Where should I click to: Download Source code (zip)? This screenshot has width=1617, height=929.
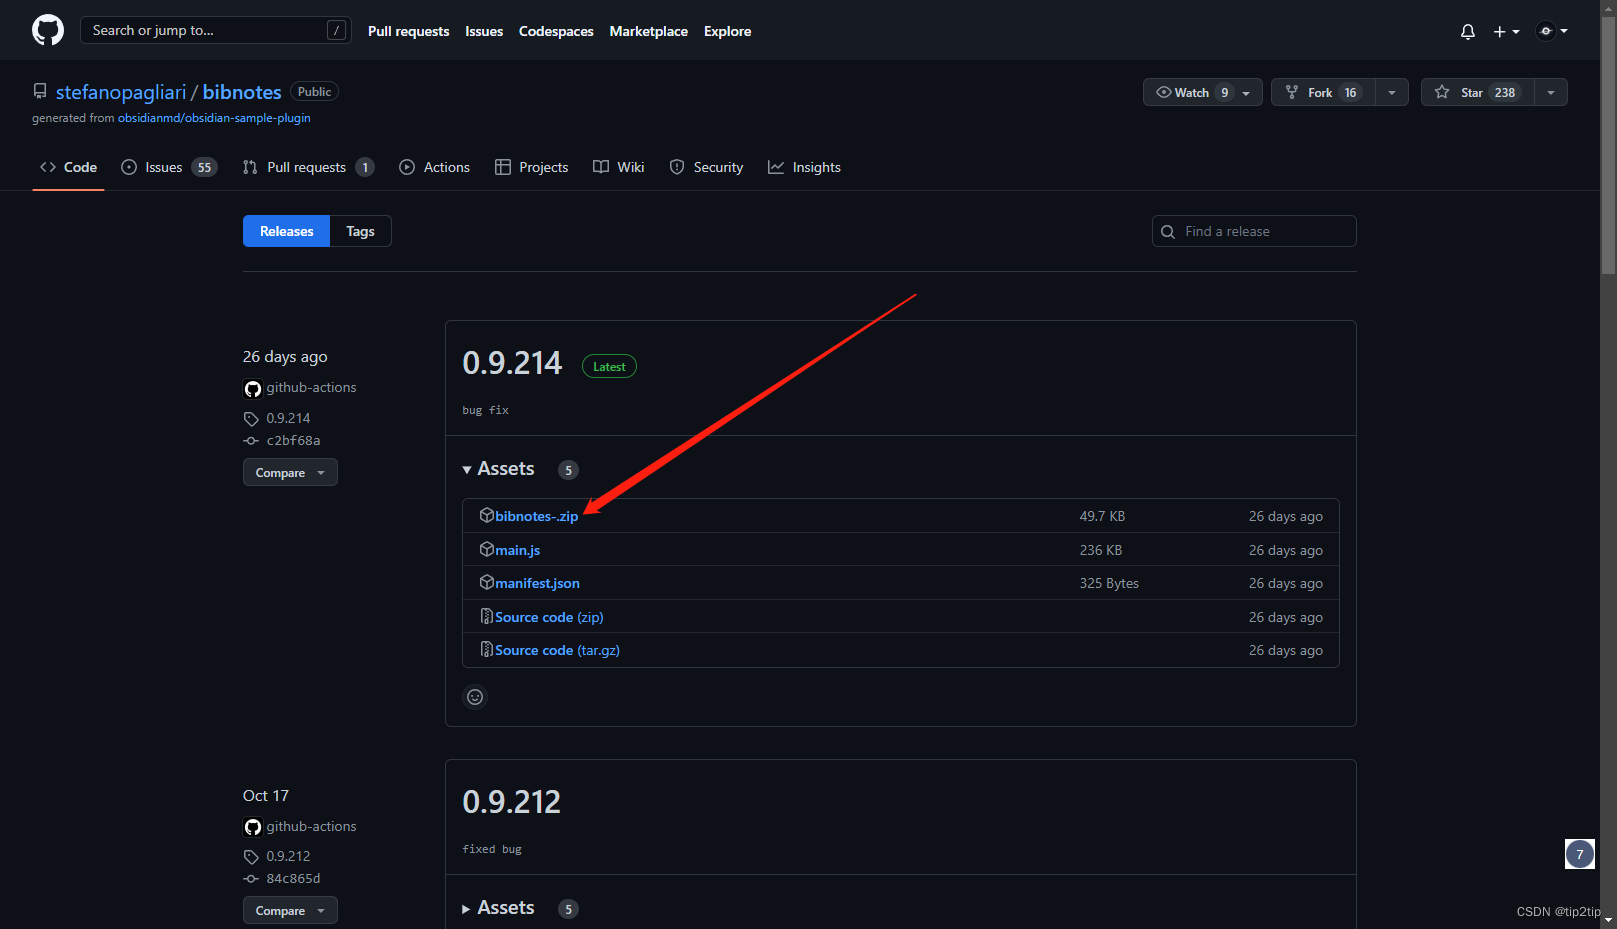[x=549, y=617]
